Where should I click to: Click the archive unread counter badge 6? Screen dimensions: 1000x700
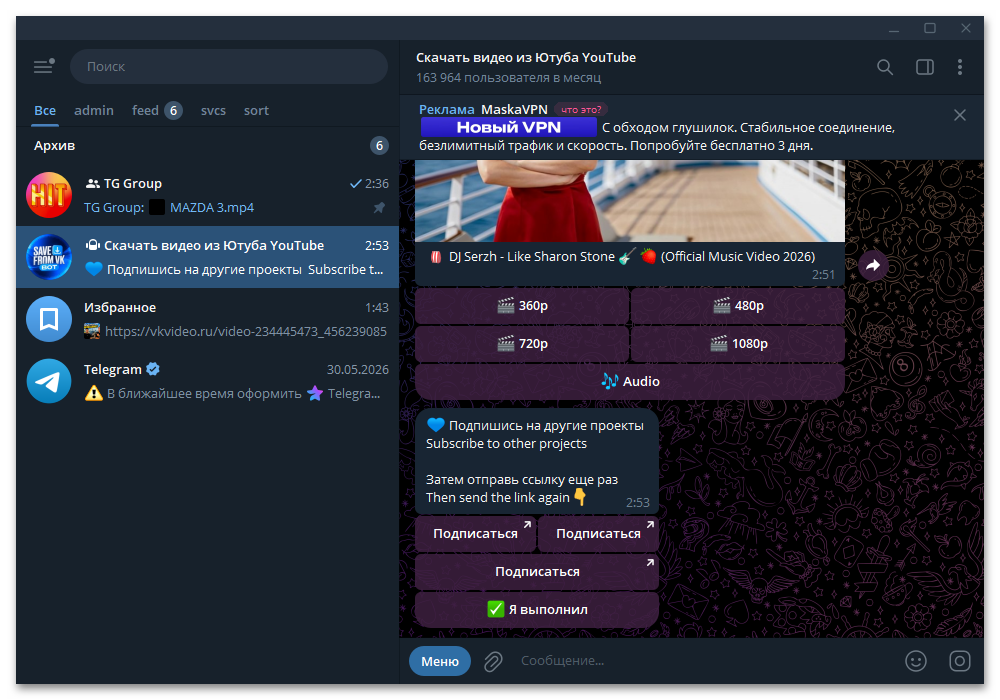click(x=379, y=145)
